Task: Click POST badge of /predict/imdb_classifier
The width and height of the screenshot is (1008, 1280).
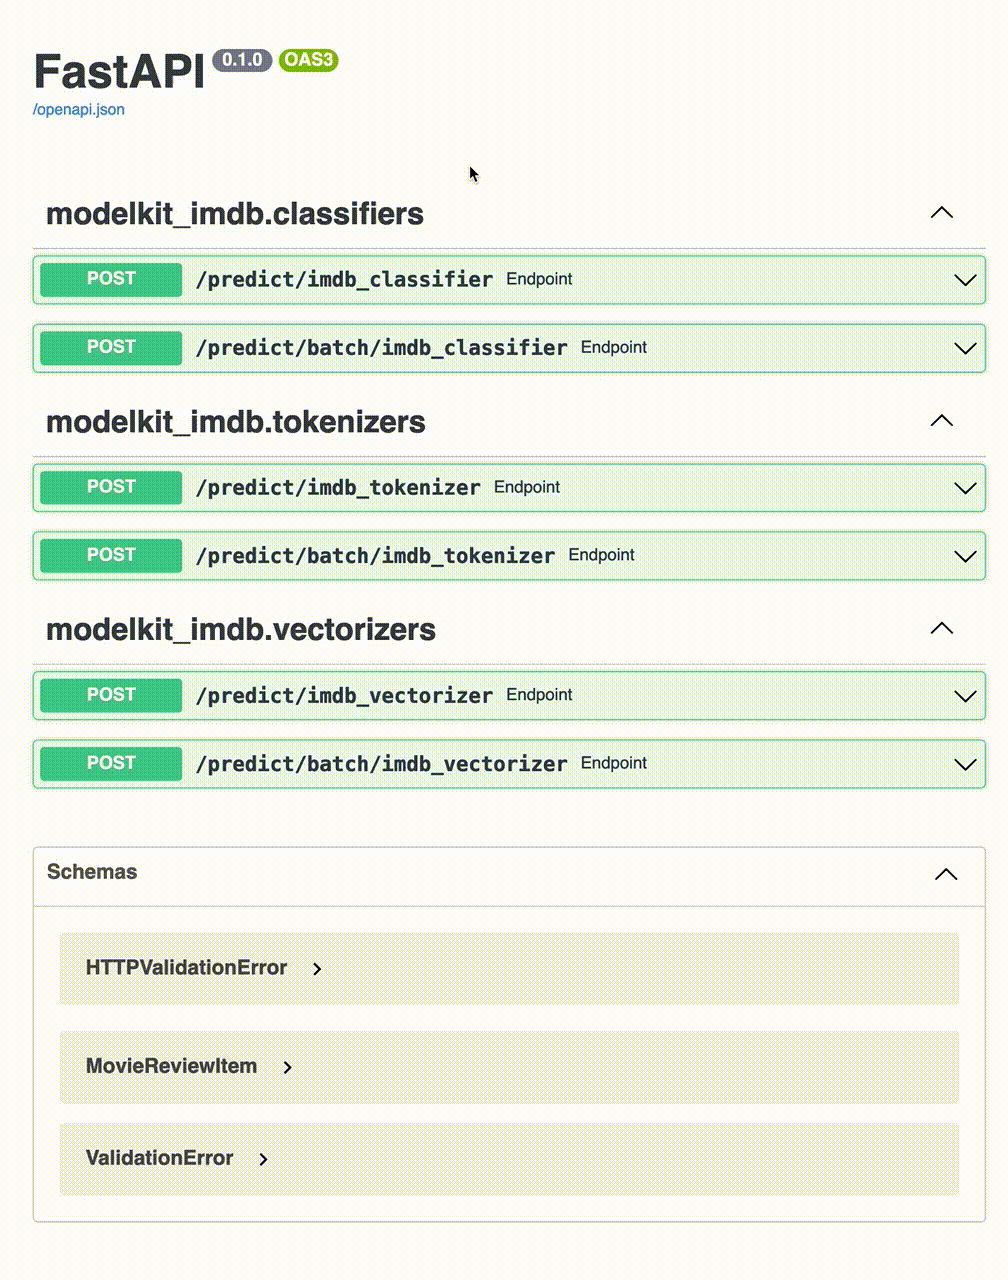Action: [111, 279]
